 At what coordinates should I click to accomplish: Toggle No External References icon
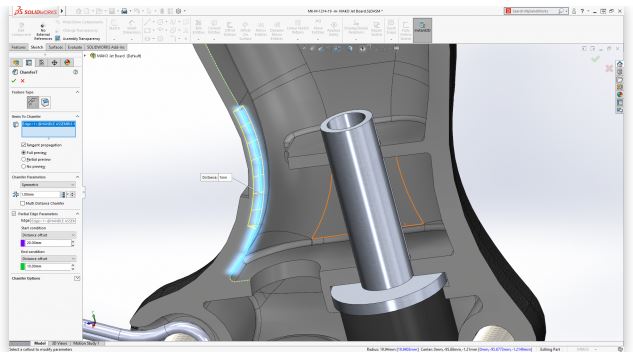(x=43, y=31)
